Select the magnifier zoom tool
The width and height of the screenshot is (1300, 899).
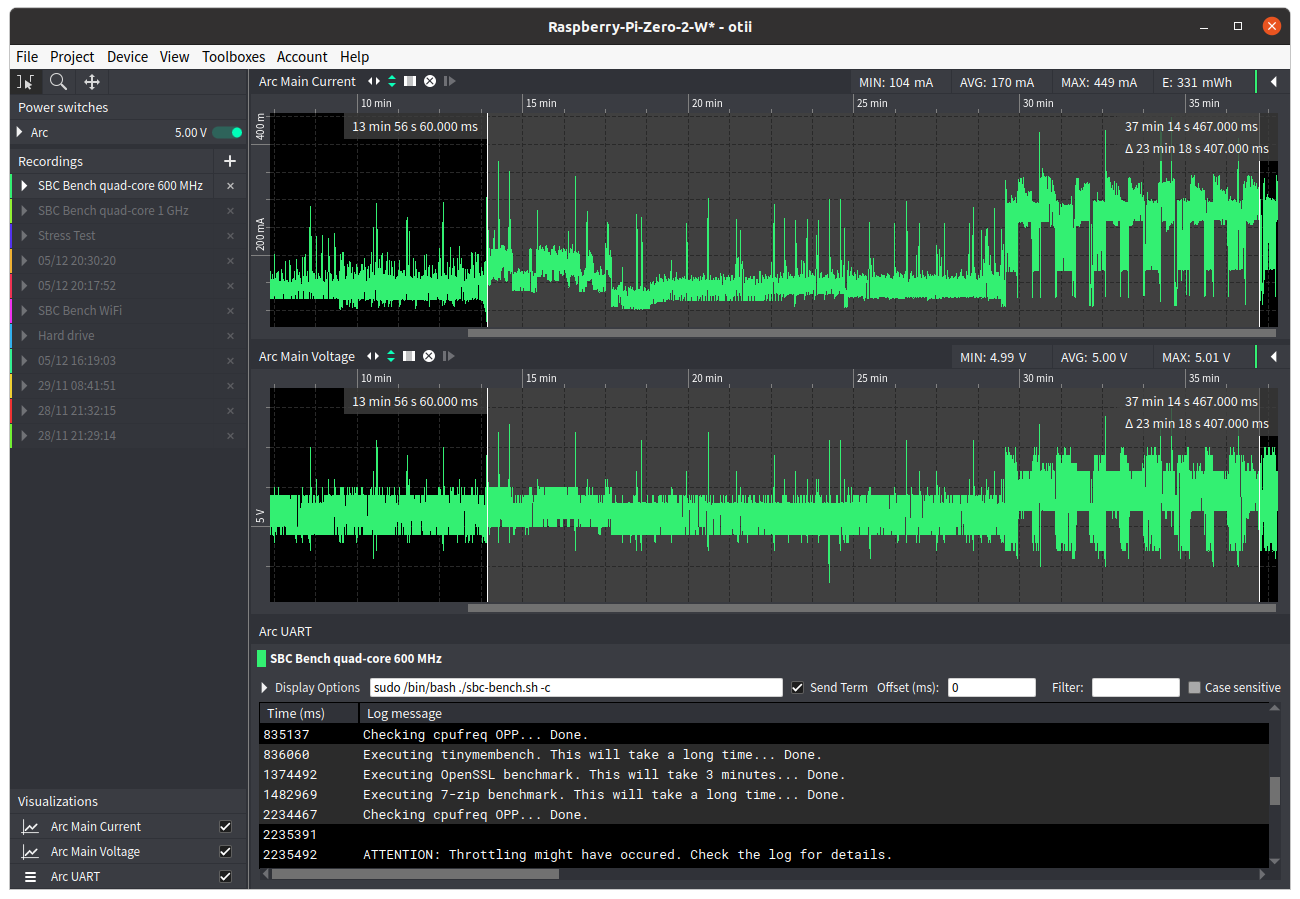point(59,82)
